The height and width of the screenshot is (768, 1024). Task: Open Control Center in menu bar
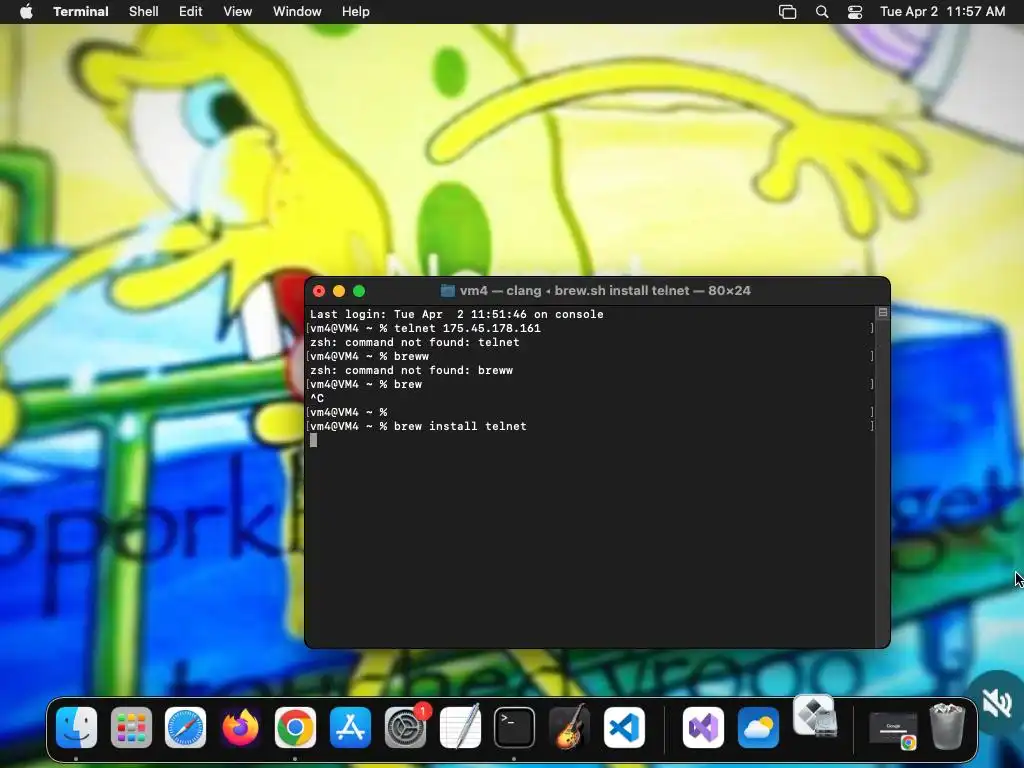pos(855,12)
